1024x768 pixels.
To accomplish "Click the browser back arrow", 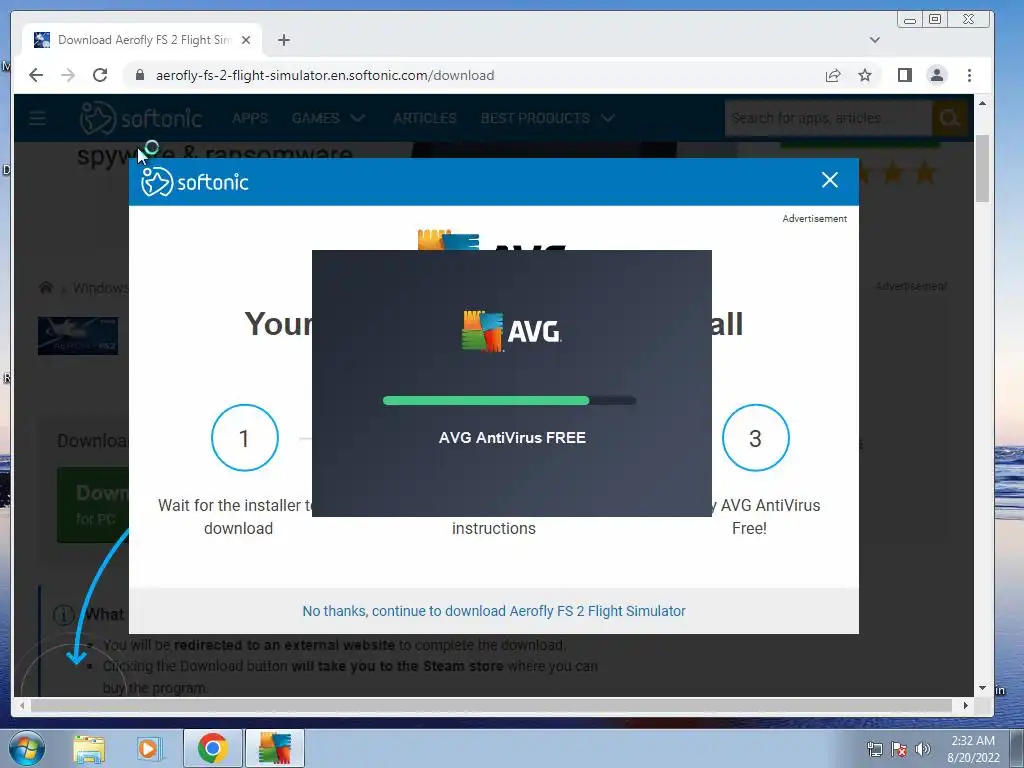I will 36,75.
